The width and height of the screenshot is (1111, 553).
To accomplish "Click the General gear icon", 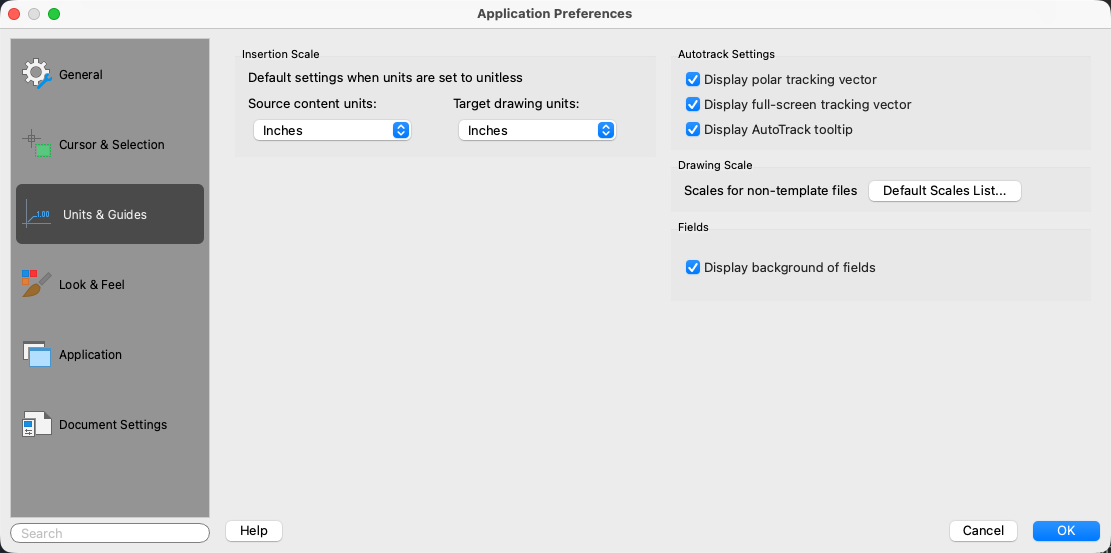I will (36, 74).
